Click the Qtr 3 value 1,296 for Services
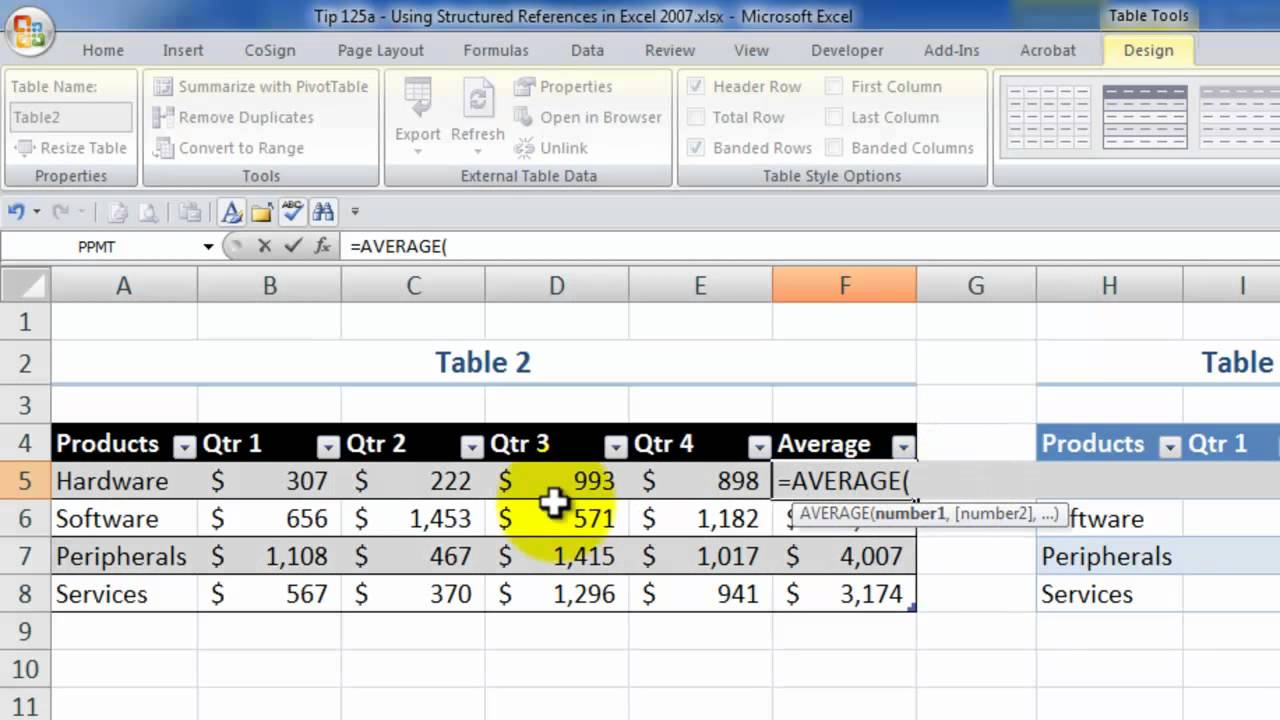The image size is (1280, 720). click(x=557, y=594)
